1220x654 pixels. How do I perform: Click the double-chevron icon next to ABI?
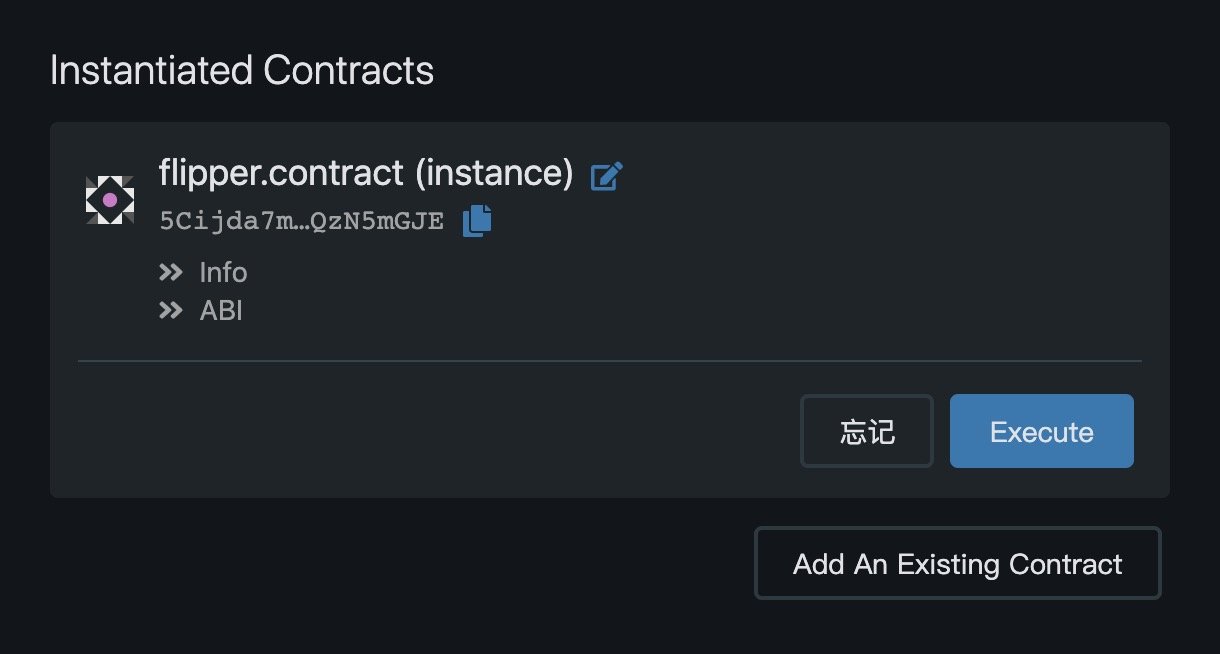point(171,311)
